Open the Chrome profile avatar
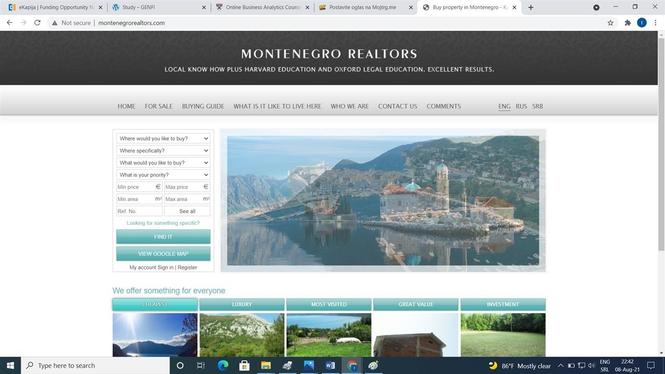 click(x=642, y=23)
